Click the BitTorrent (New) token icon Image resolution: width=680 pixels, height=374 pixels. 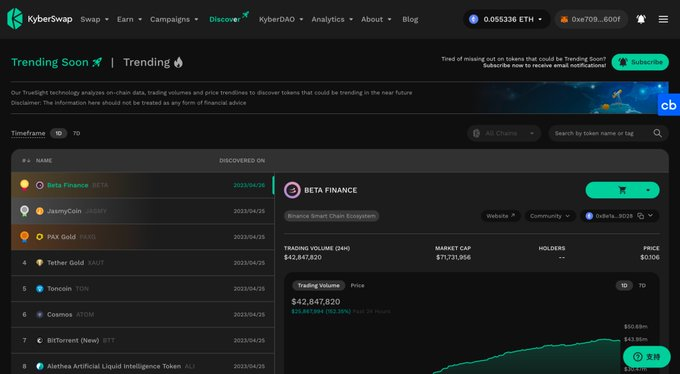[39, 340]
